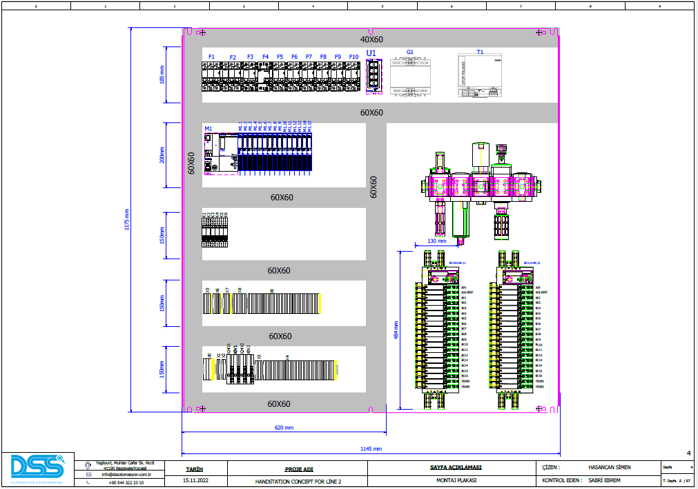Select the 130 mm dimension text

pos(437,241)
